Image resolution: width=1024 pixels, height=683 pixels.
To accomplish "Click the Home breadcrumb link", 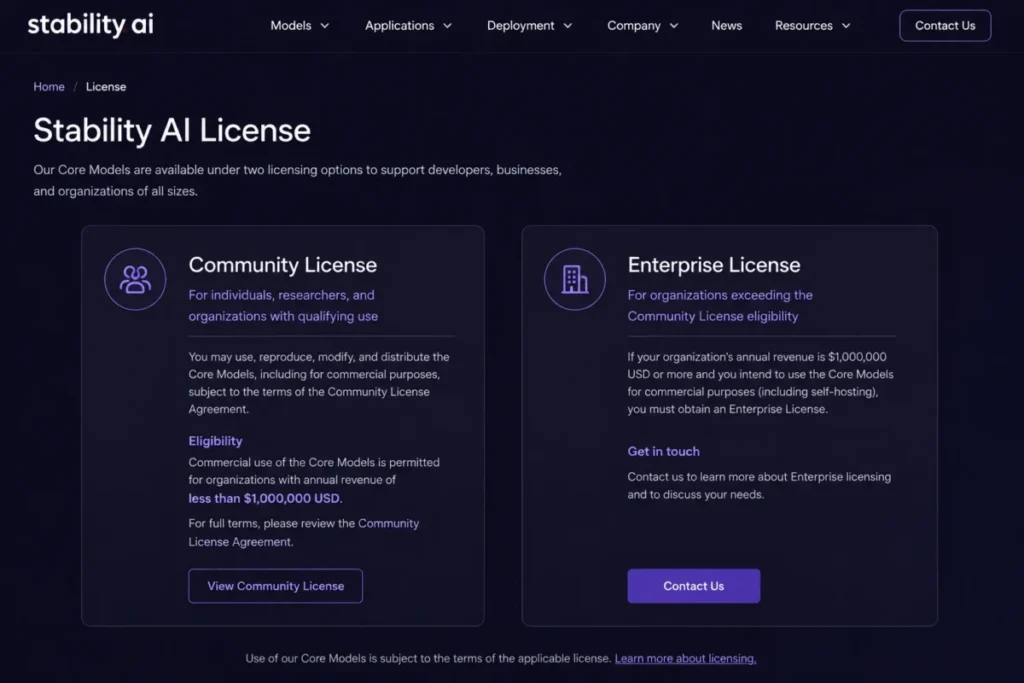I will tap(49, 87).
